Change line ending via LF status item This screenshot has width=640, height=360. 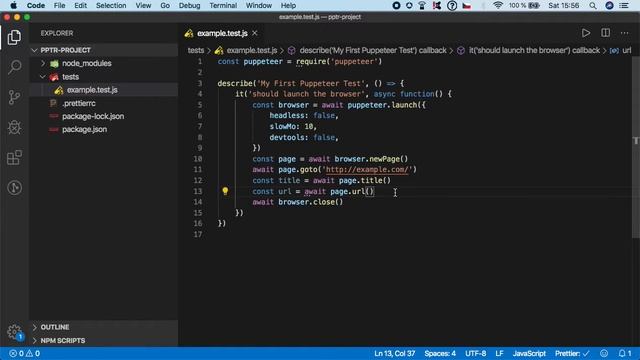[x=499, y=353]
